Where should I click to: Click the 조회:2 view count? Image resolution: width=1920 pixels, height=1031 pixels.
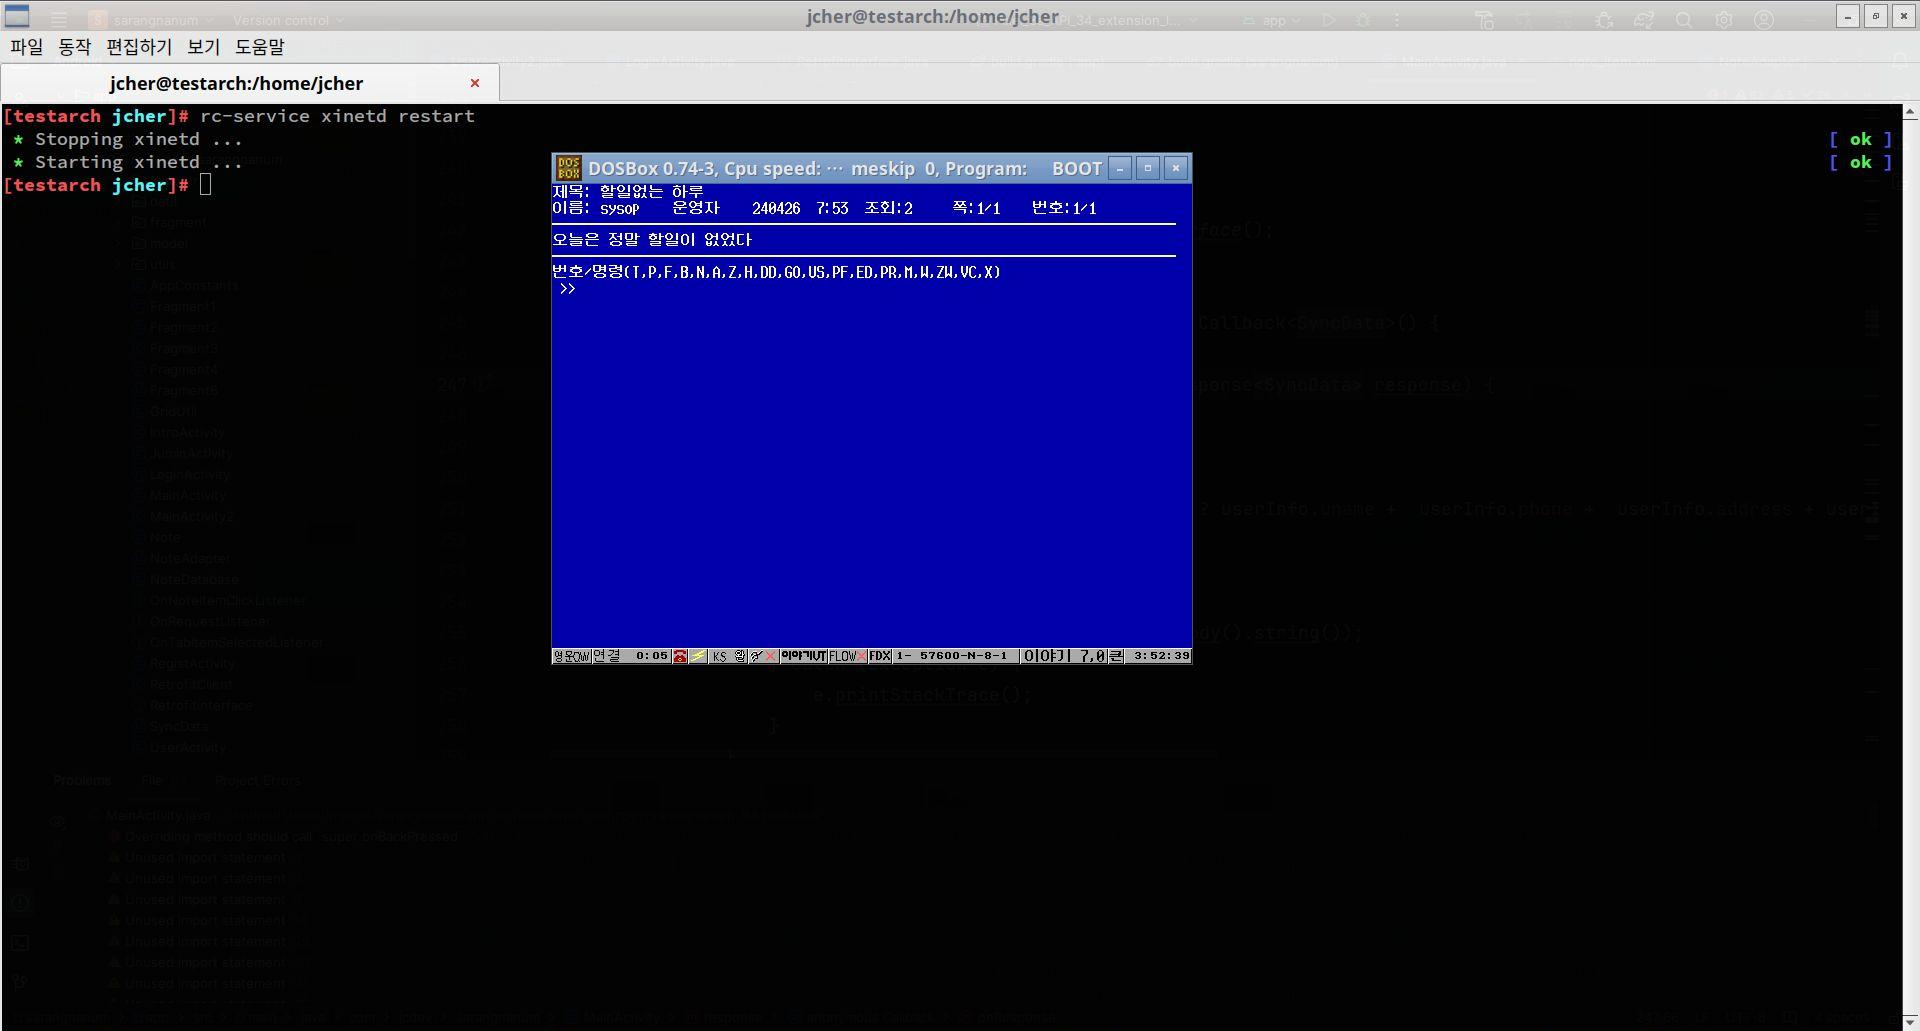(888, 208)
